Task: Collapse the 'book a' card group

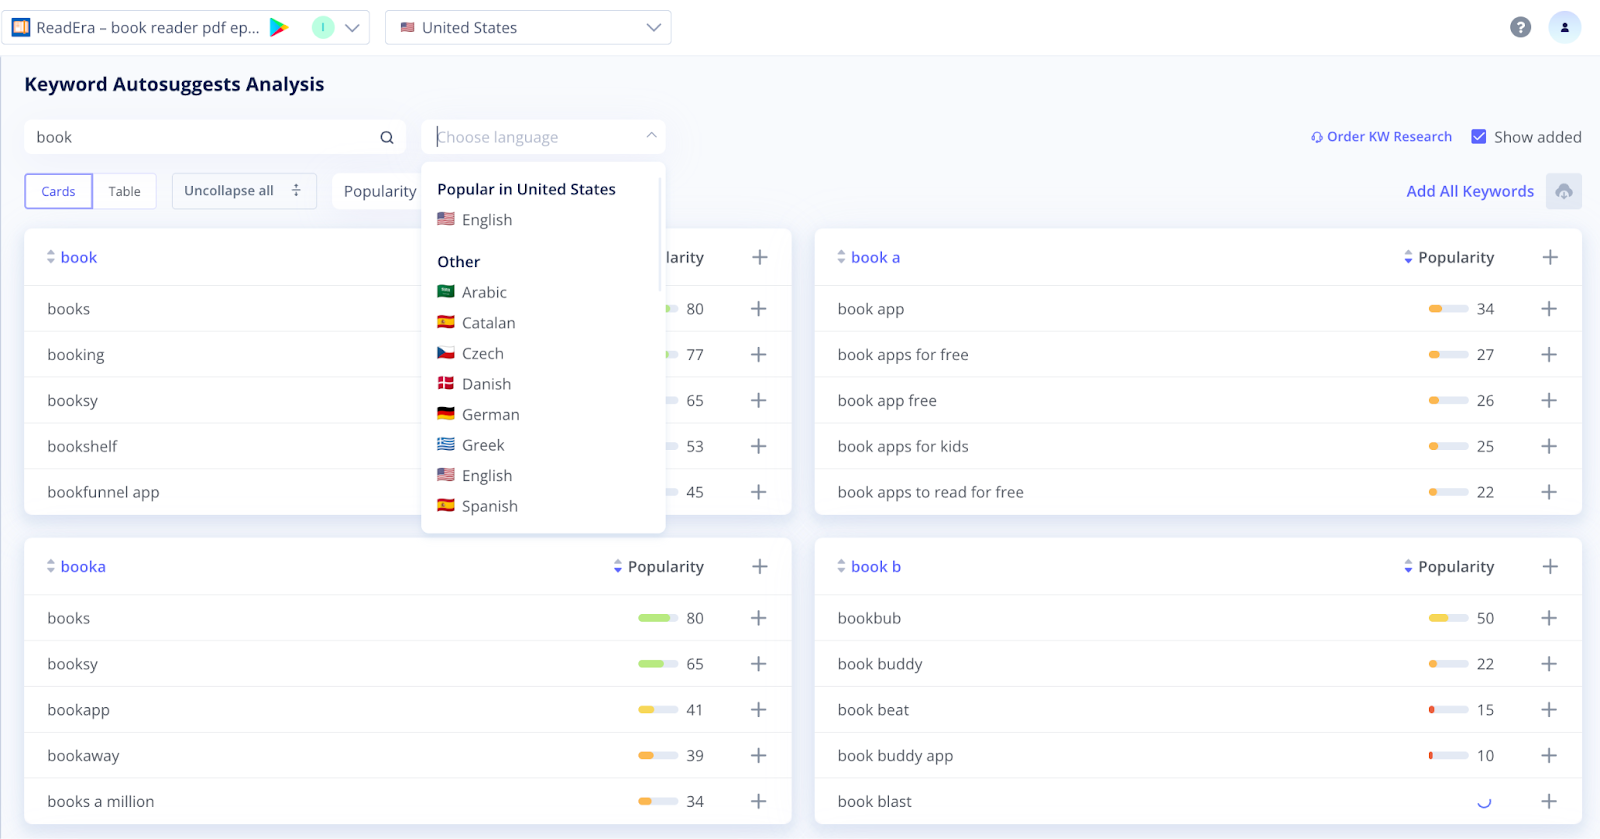Action: pos(841,258)
